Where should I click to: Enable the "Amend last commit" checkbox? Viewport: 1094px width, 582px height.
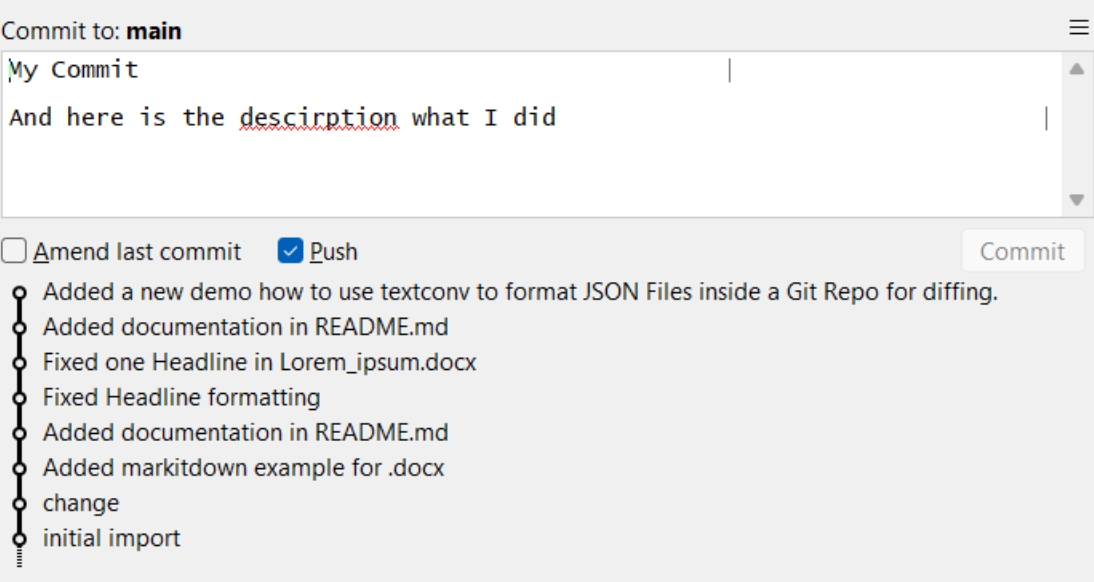(14, 251)
